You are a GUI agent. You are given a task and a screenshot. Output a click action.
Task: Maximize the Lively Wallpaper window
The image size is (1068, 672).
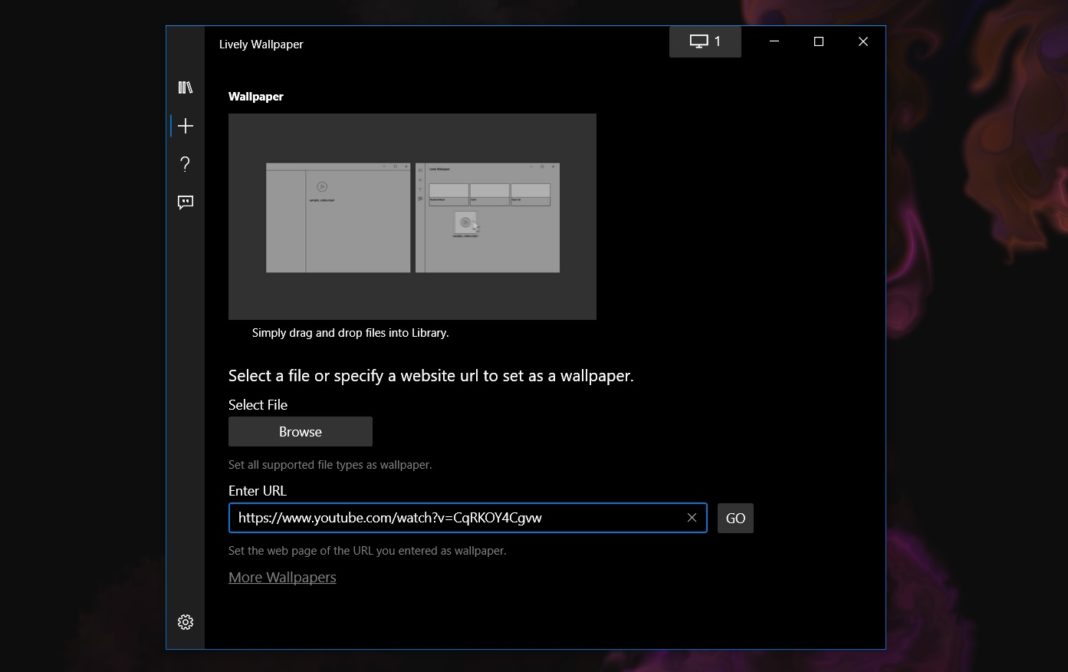tap(819, 41)
